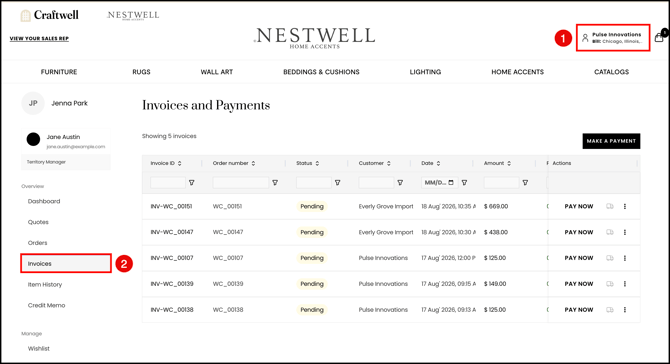Click the $ 438.00 amount cell
The height and width of the screenshot is (364, 670).
click(x=496, y=232)
